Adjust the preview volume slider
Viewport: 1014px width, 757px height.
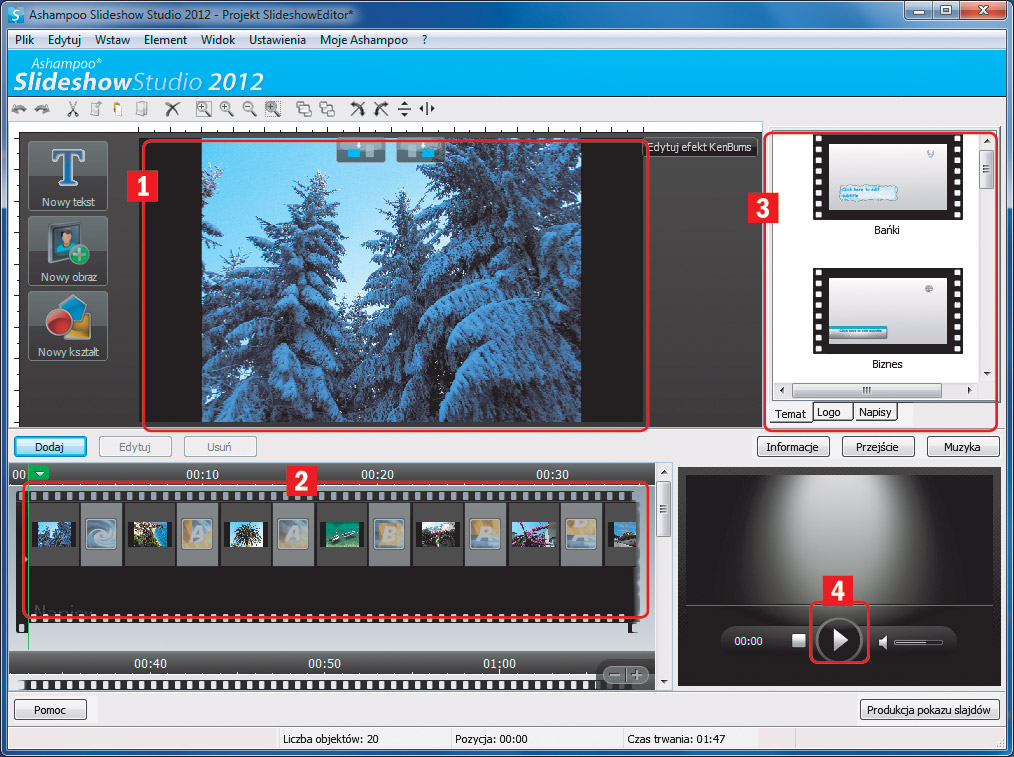point(918,641)
